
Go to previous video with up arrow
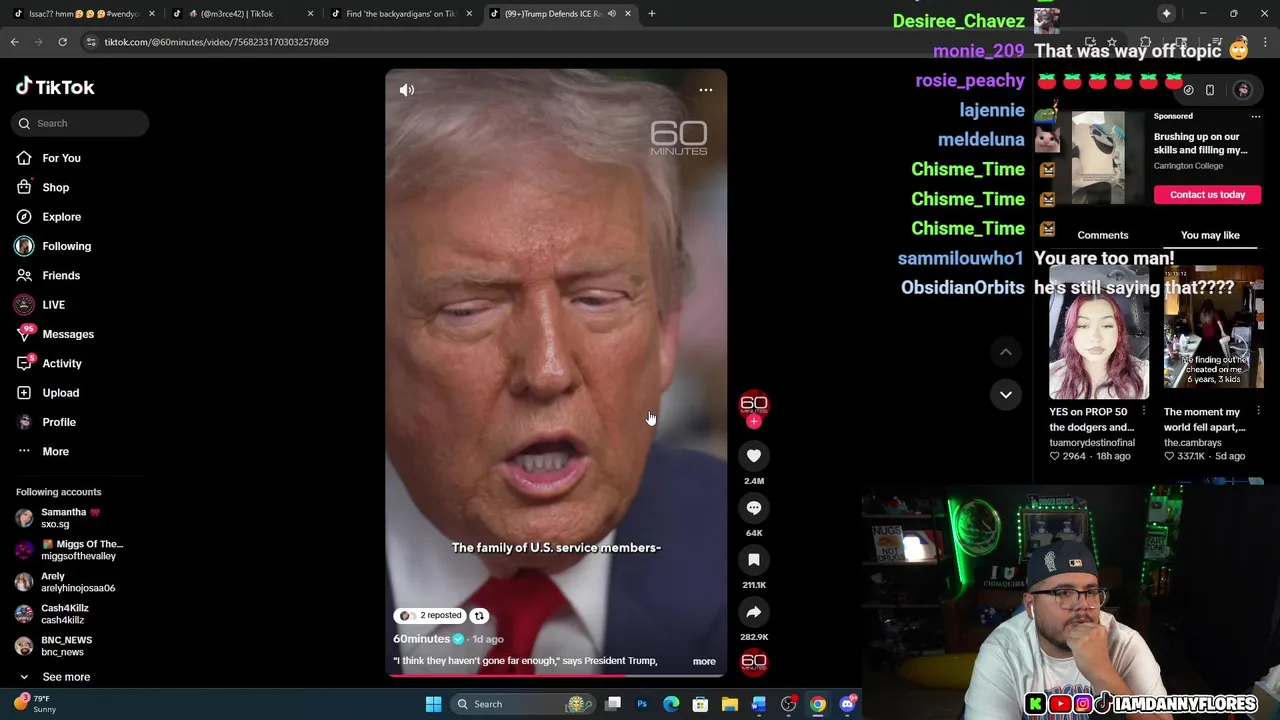point(1006,352)
